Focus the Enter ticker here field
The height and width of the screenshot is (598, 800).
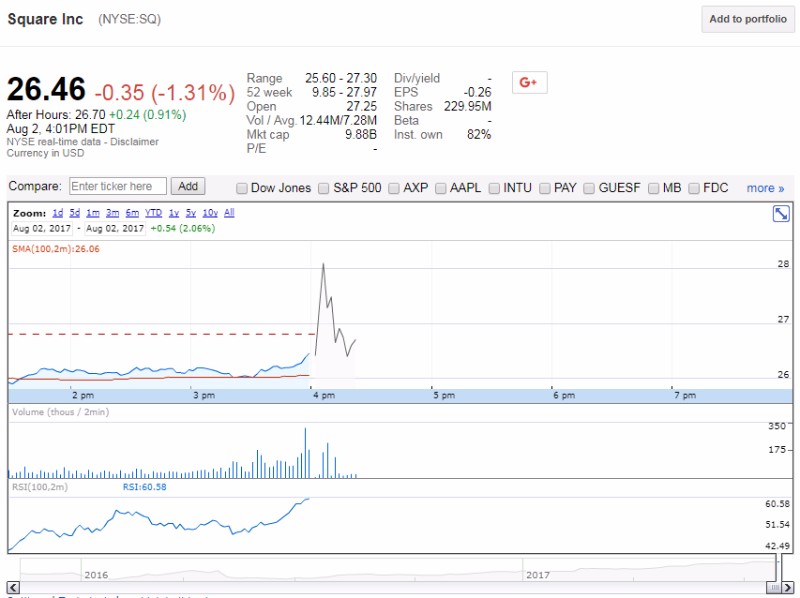(118, 186)
